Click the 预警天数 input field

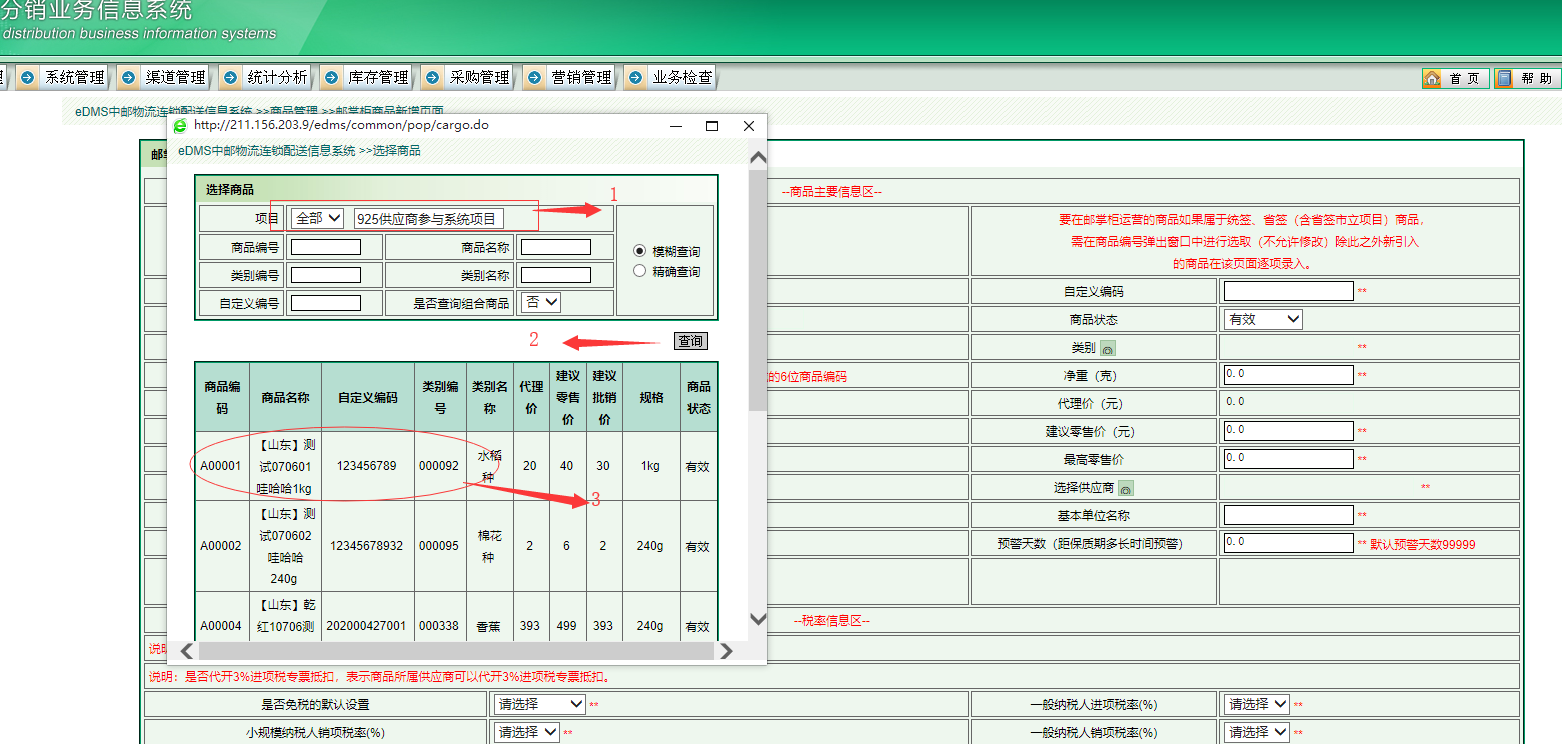point(1289,543)
